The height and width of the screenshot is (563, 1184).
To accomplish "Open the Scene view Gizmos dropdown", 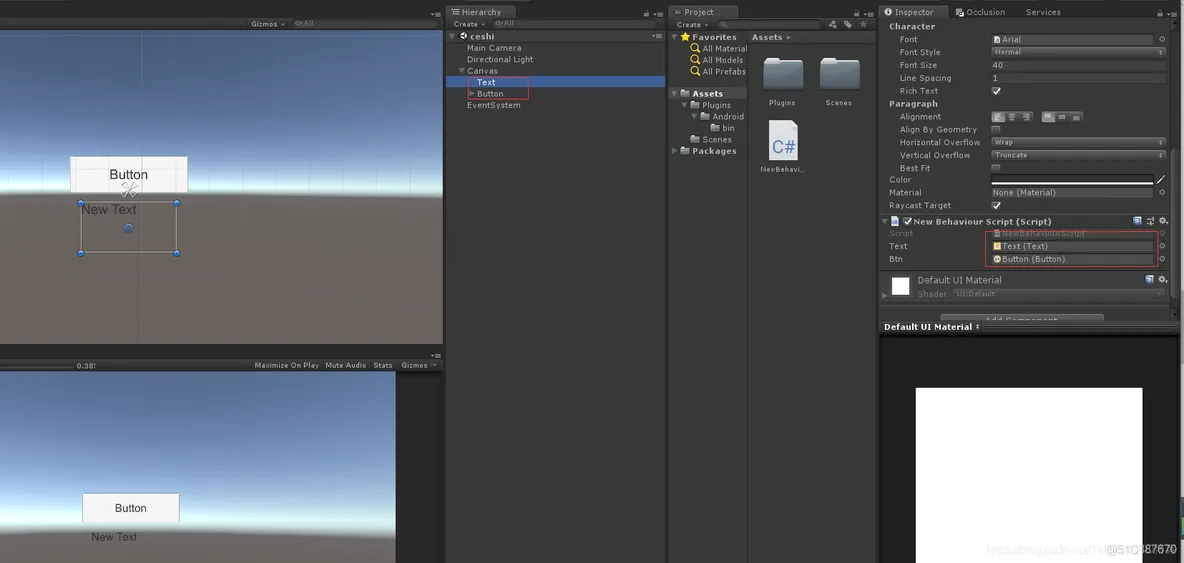I will click(x=268, y=24).
